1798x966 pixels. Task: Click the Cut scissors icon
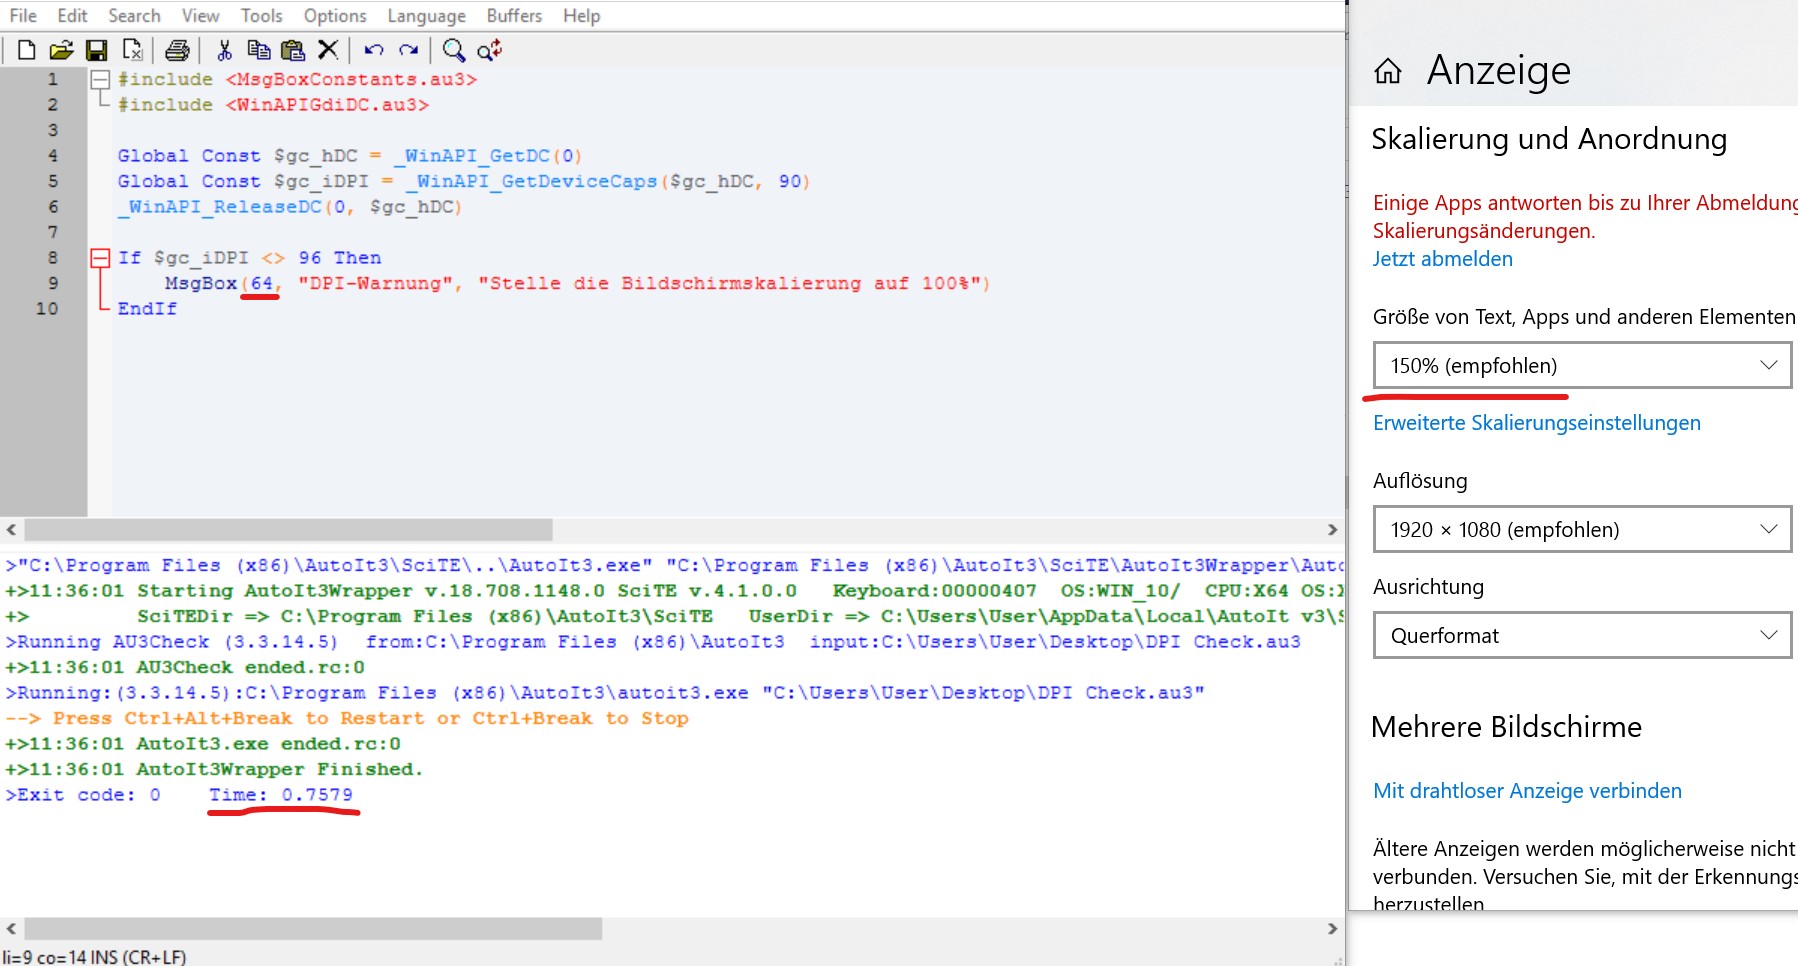point(224,50)
